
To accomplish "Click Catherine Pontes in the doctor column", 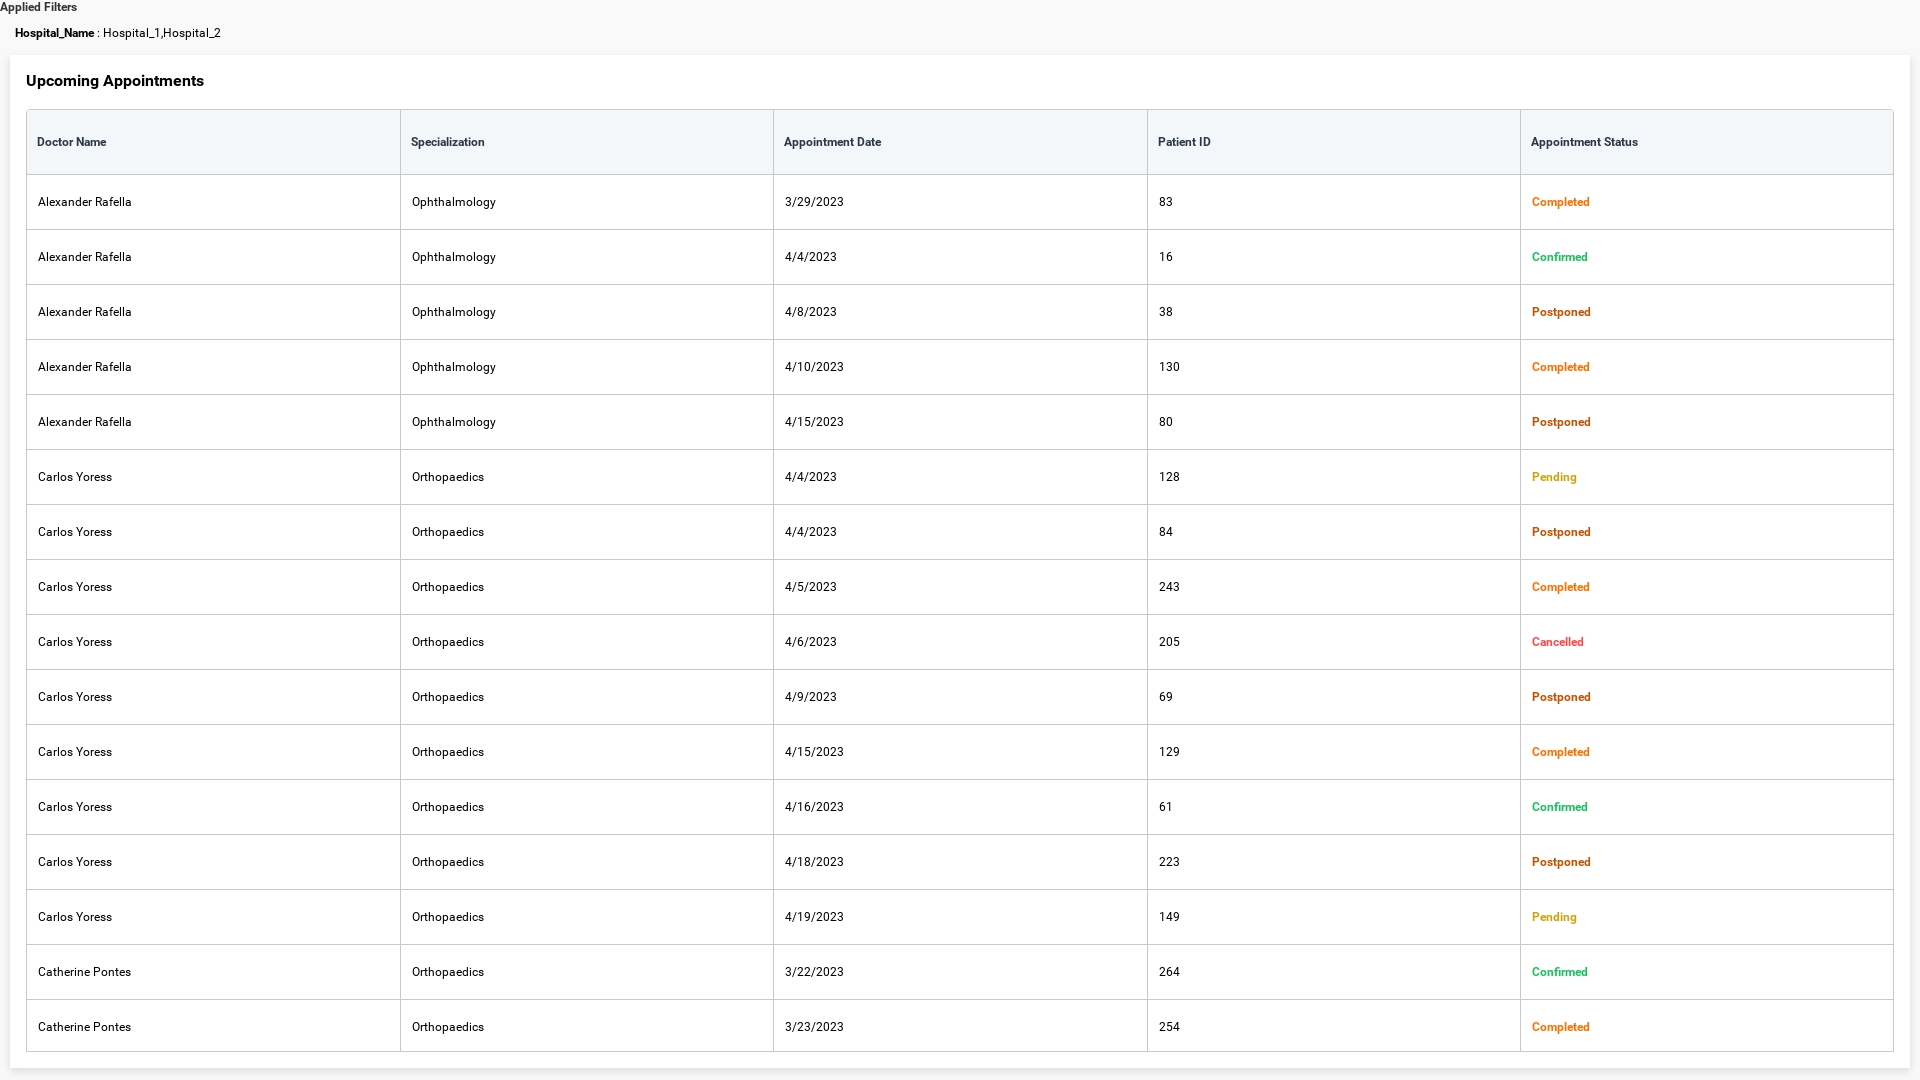I will coord(84,971).
